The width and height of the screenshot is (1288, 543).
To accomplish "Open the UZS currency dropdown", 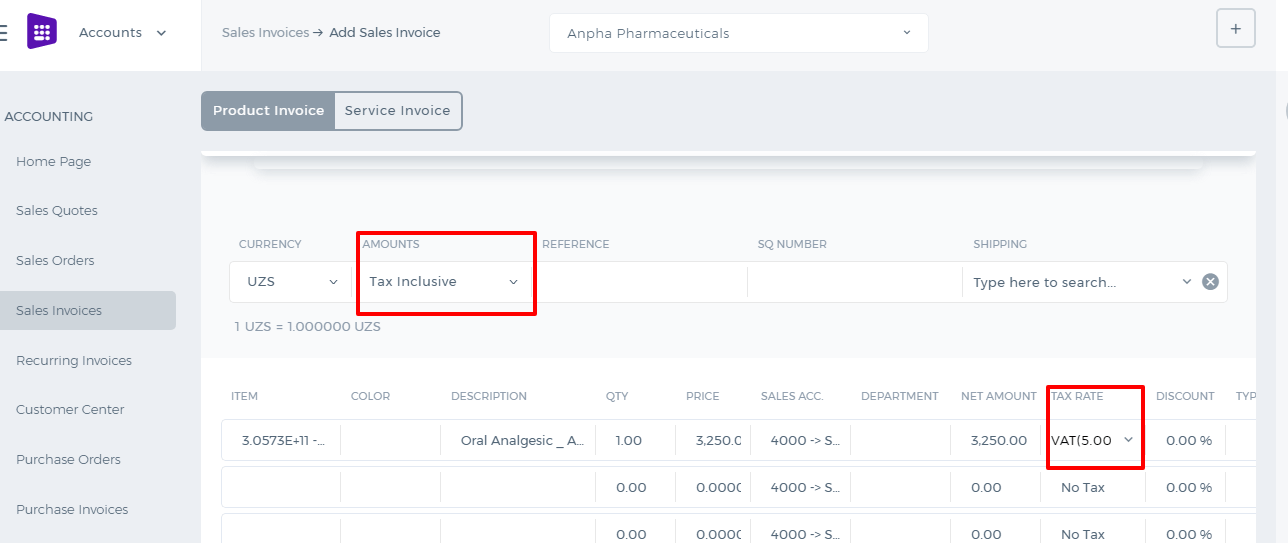I will 292,282.
